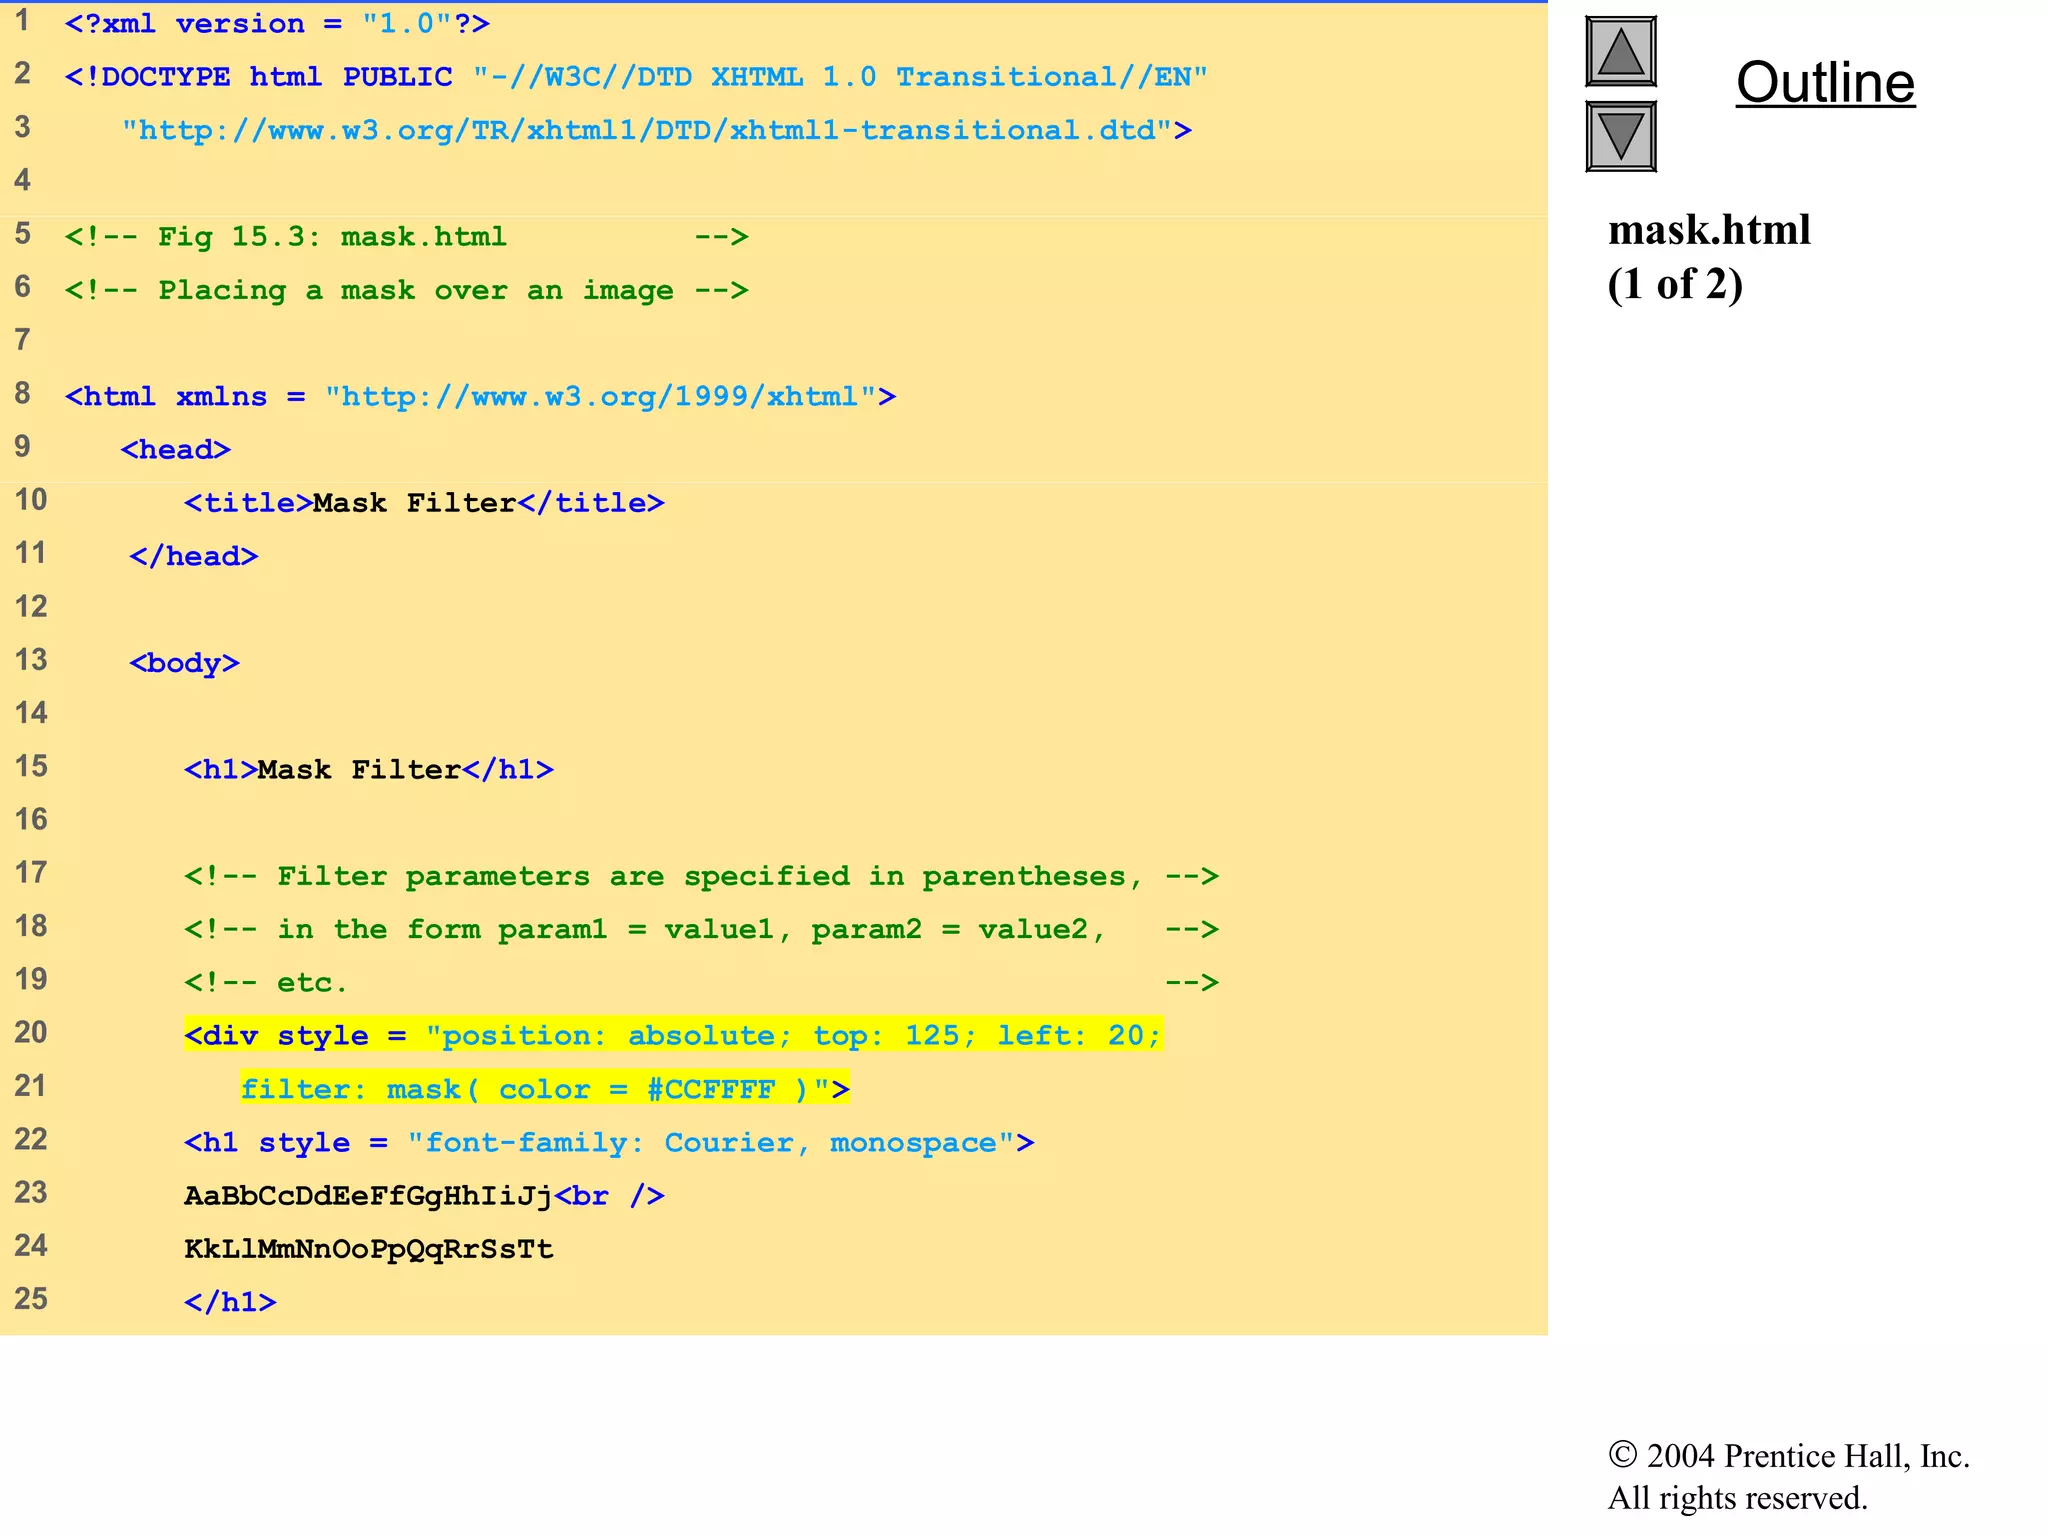
Task: Open the Outline link
Action: [1825, 82]
